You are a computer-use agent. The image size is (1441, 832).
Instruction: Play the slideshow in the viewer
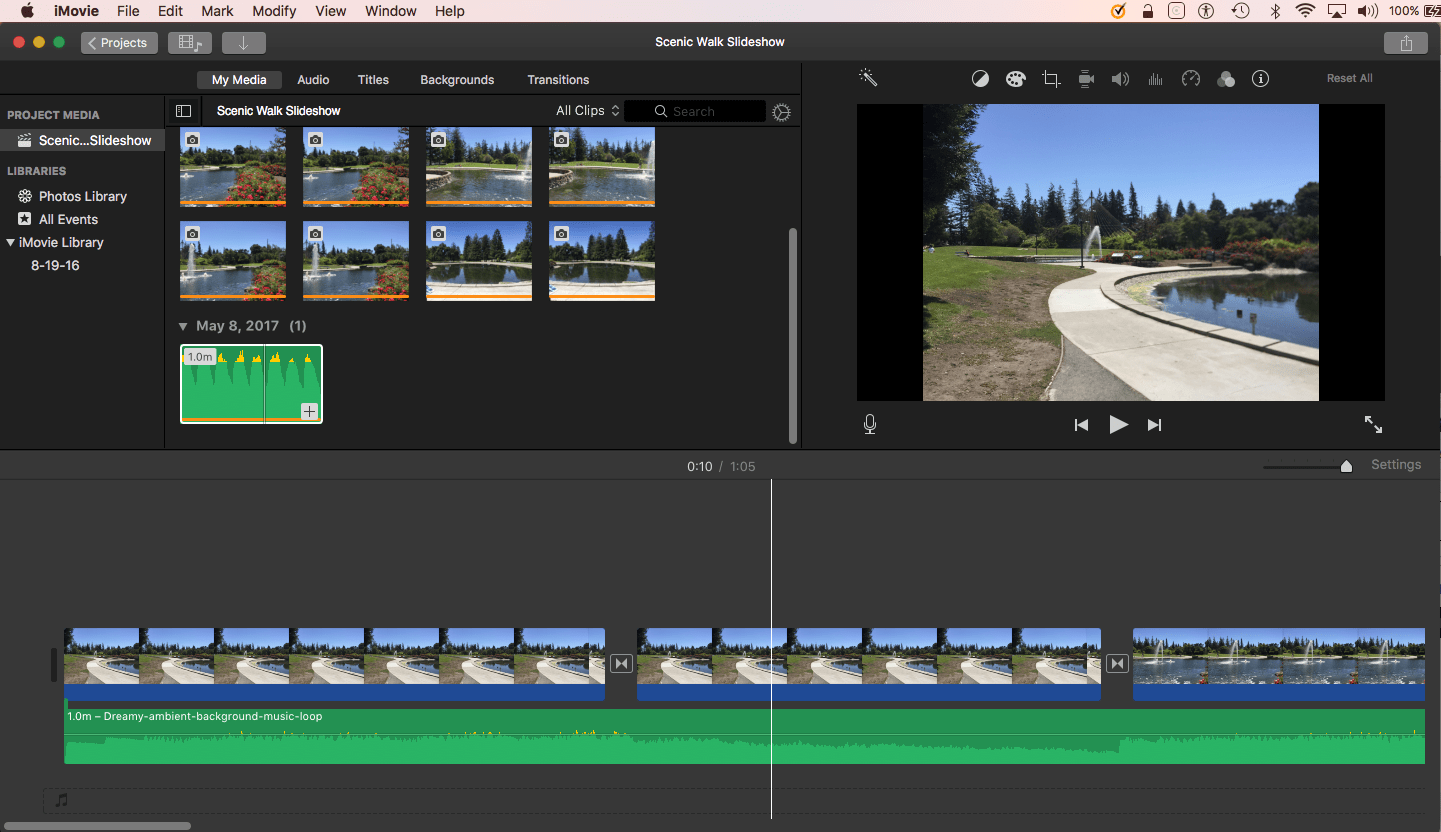1118,425
